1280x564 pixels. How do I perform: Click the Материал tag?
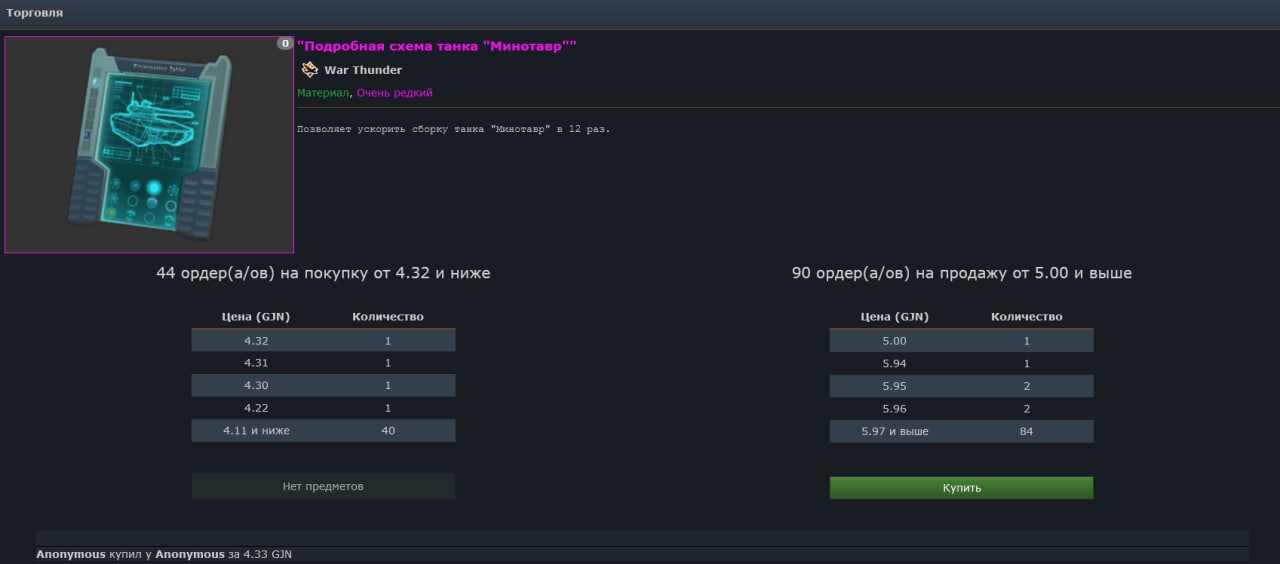323,93
